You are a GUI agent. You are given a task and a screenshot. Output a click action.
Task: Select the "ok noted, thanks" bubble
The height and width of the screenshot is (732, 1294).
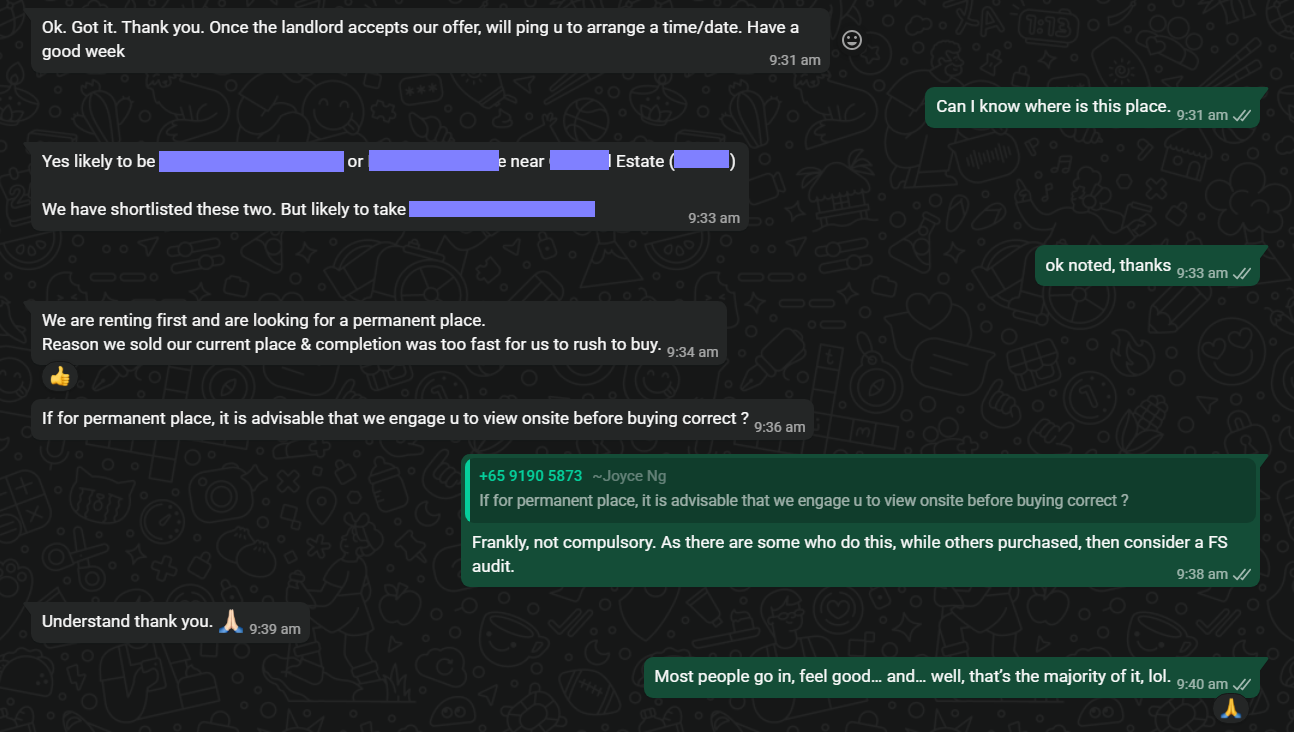click(x=1107, y=265)
